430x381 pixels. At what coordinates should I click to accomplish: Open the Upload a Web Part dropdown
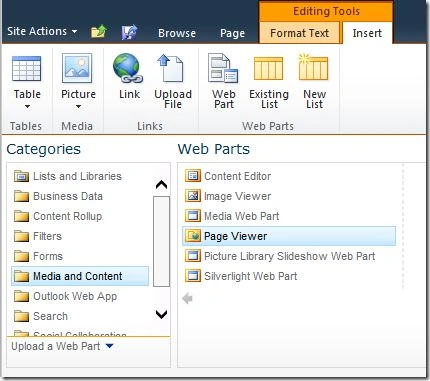[x=109, y=346]
